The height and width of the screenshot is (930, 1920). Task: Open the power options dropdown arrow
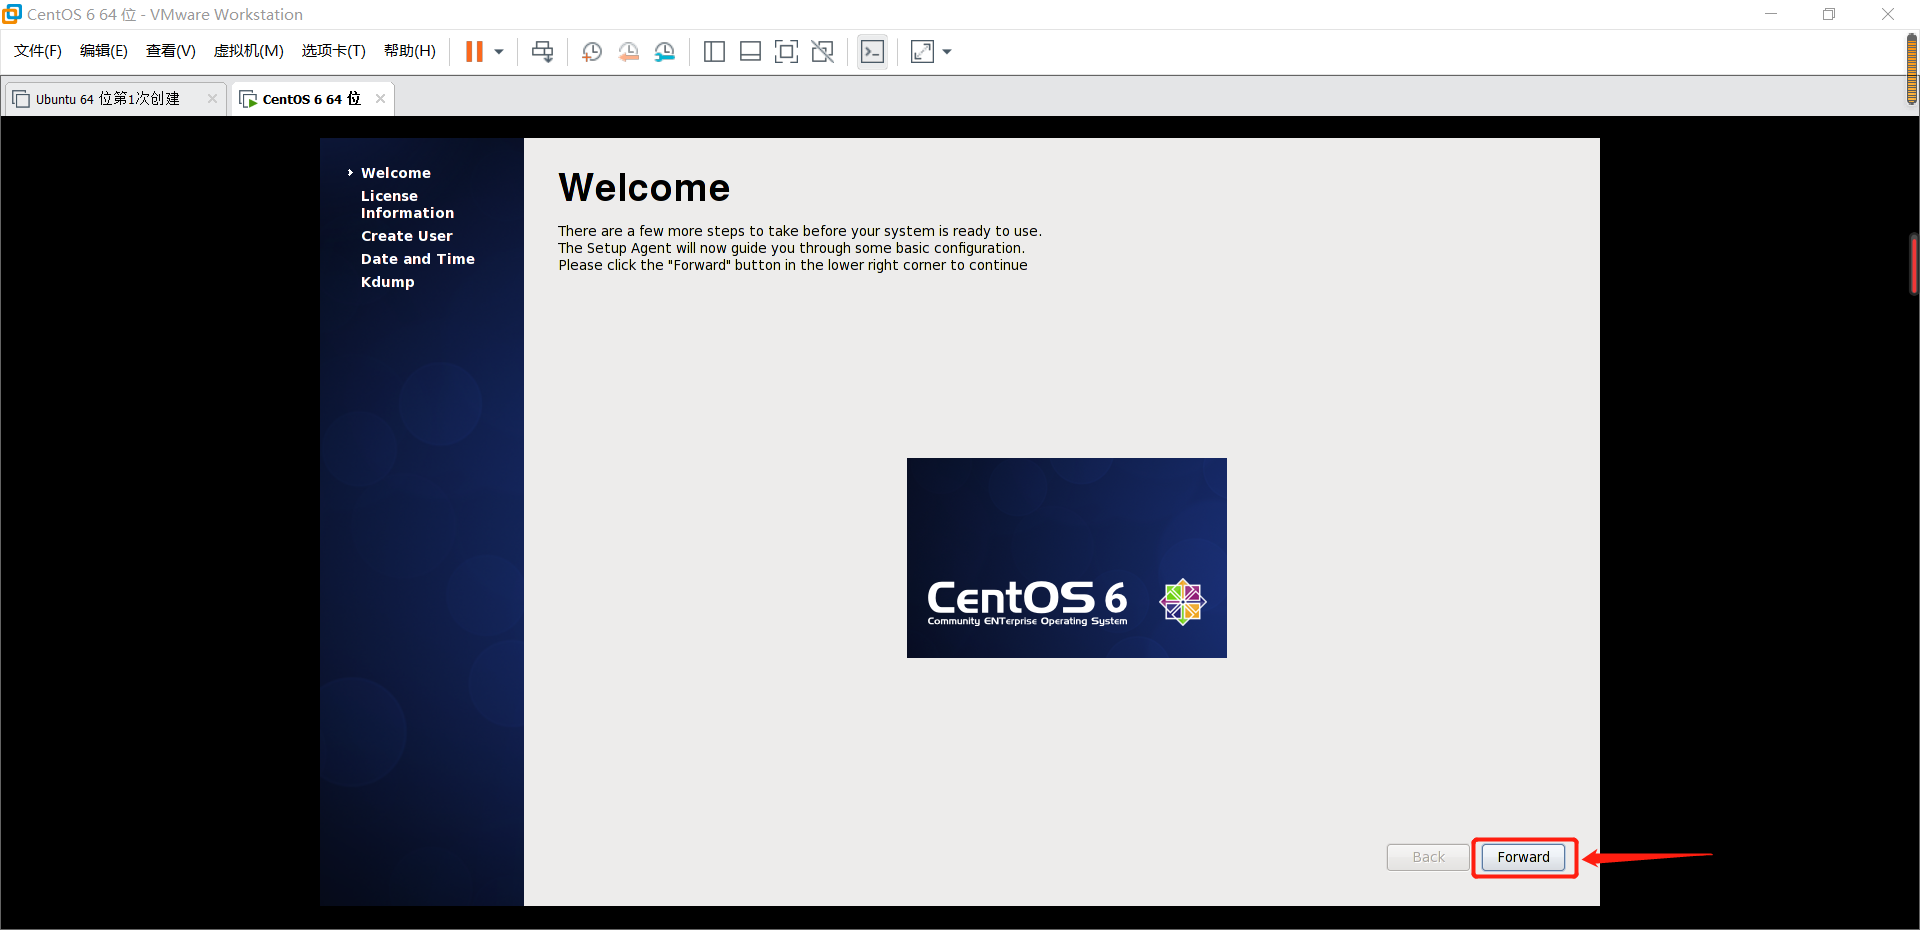coord(499,52)
